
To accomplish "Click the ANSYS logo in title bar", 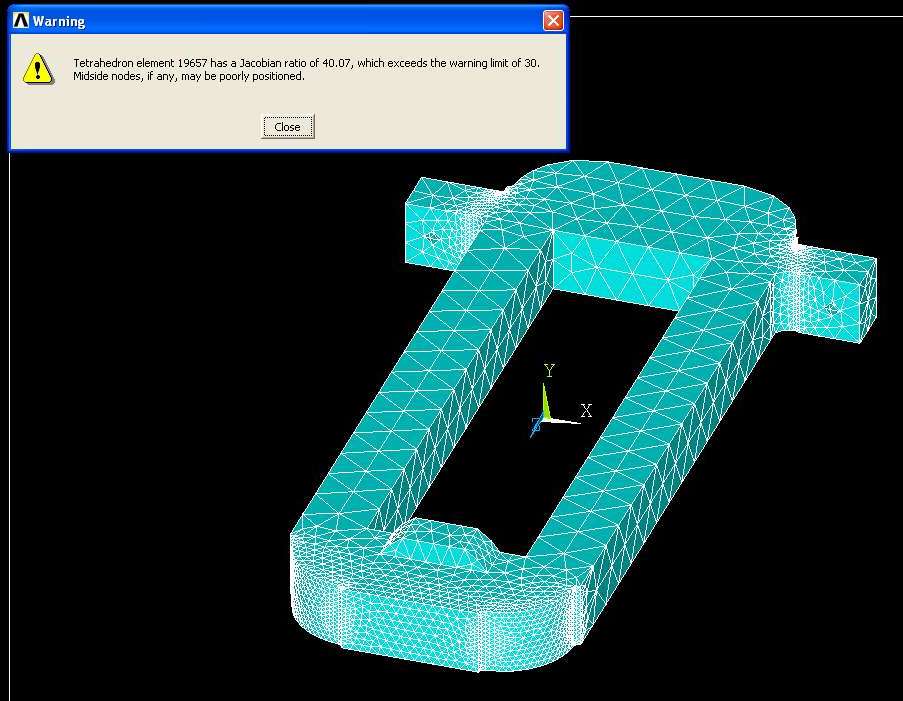I will coord(21,21).
